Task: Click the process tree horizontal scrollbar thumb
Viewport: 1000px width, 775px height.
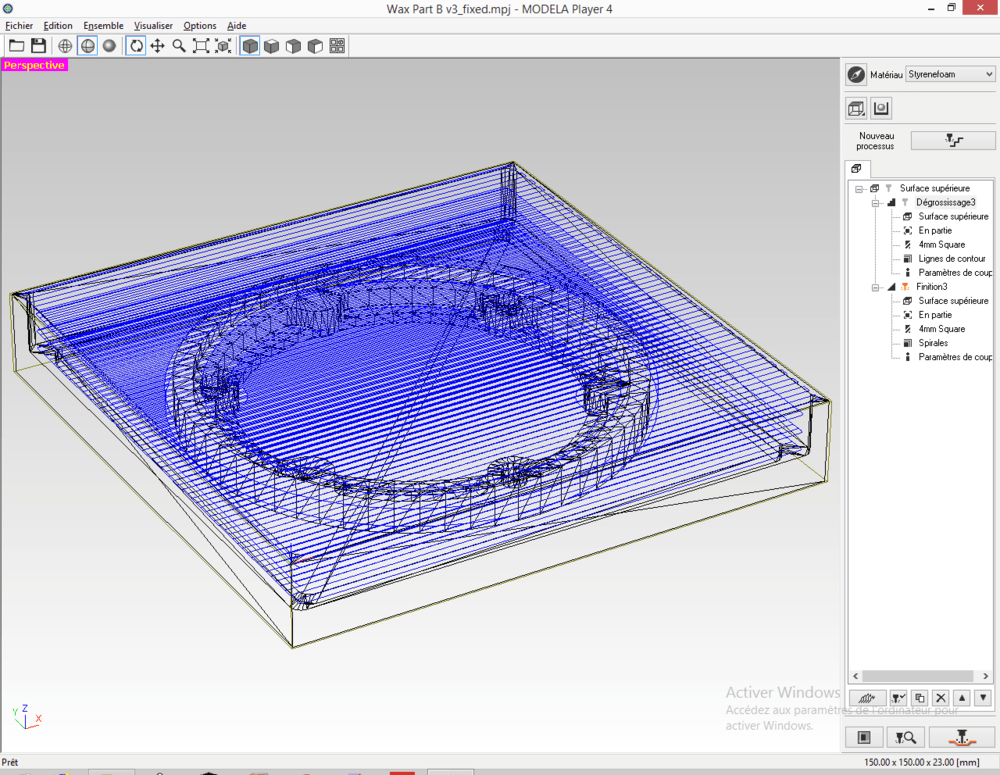Action: 918,675
